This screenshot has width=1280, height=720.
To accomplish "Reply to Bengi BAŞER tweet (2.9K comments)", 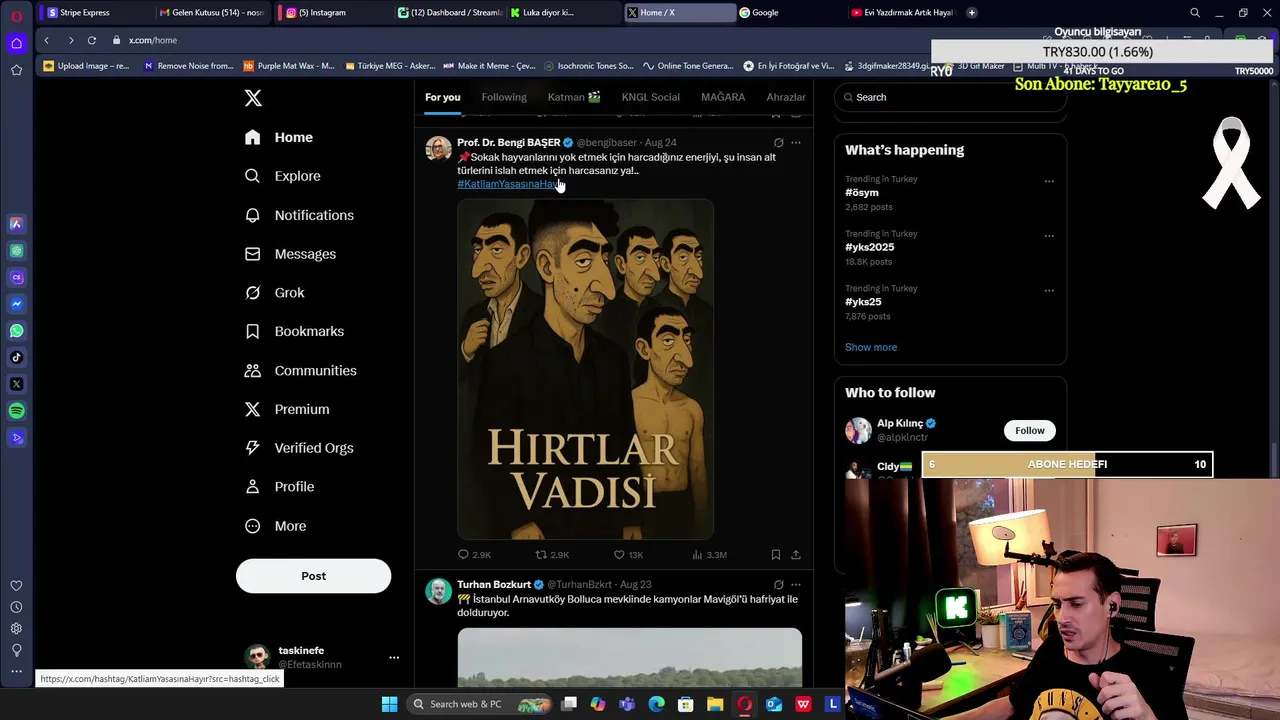I will point(474,555).
